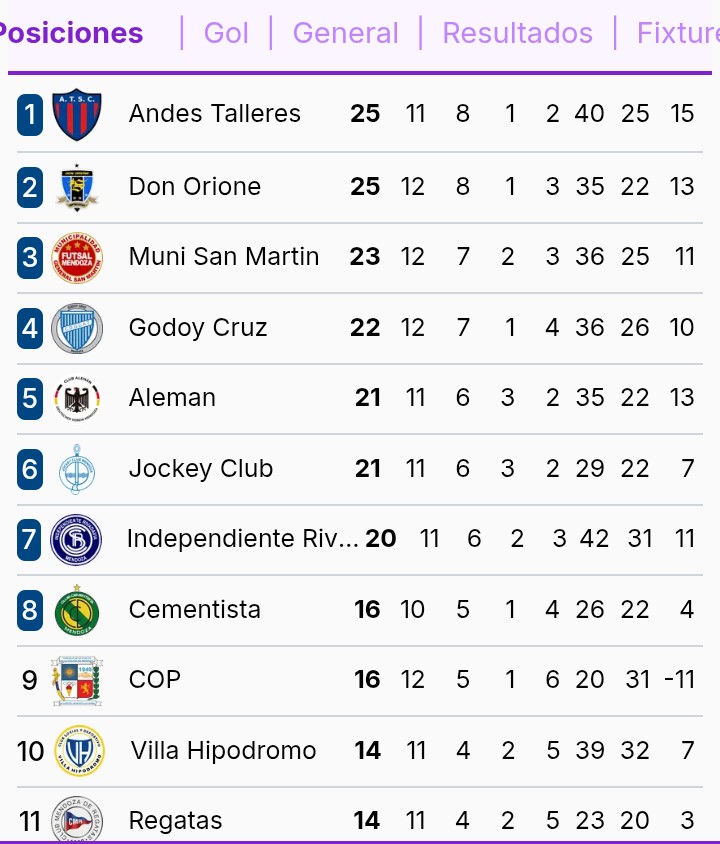Tap the Villa Hipodromo team name

coord(223,751)
